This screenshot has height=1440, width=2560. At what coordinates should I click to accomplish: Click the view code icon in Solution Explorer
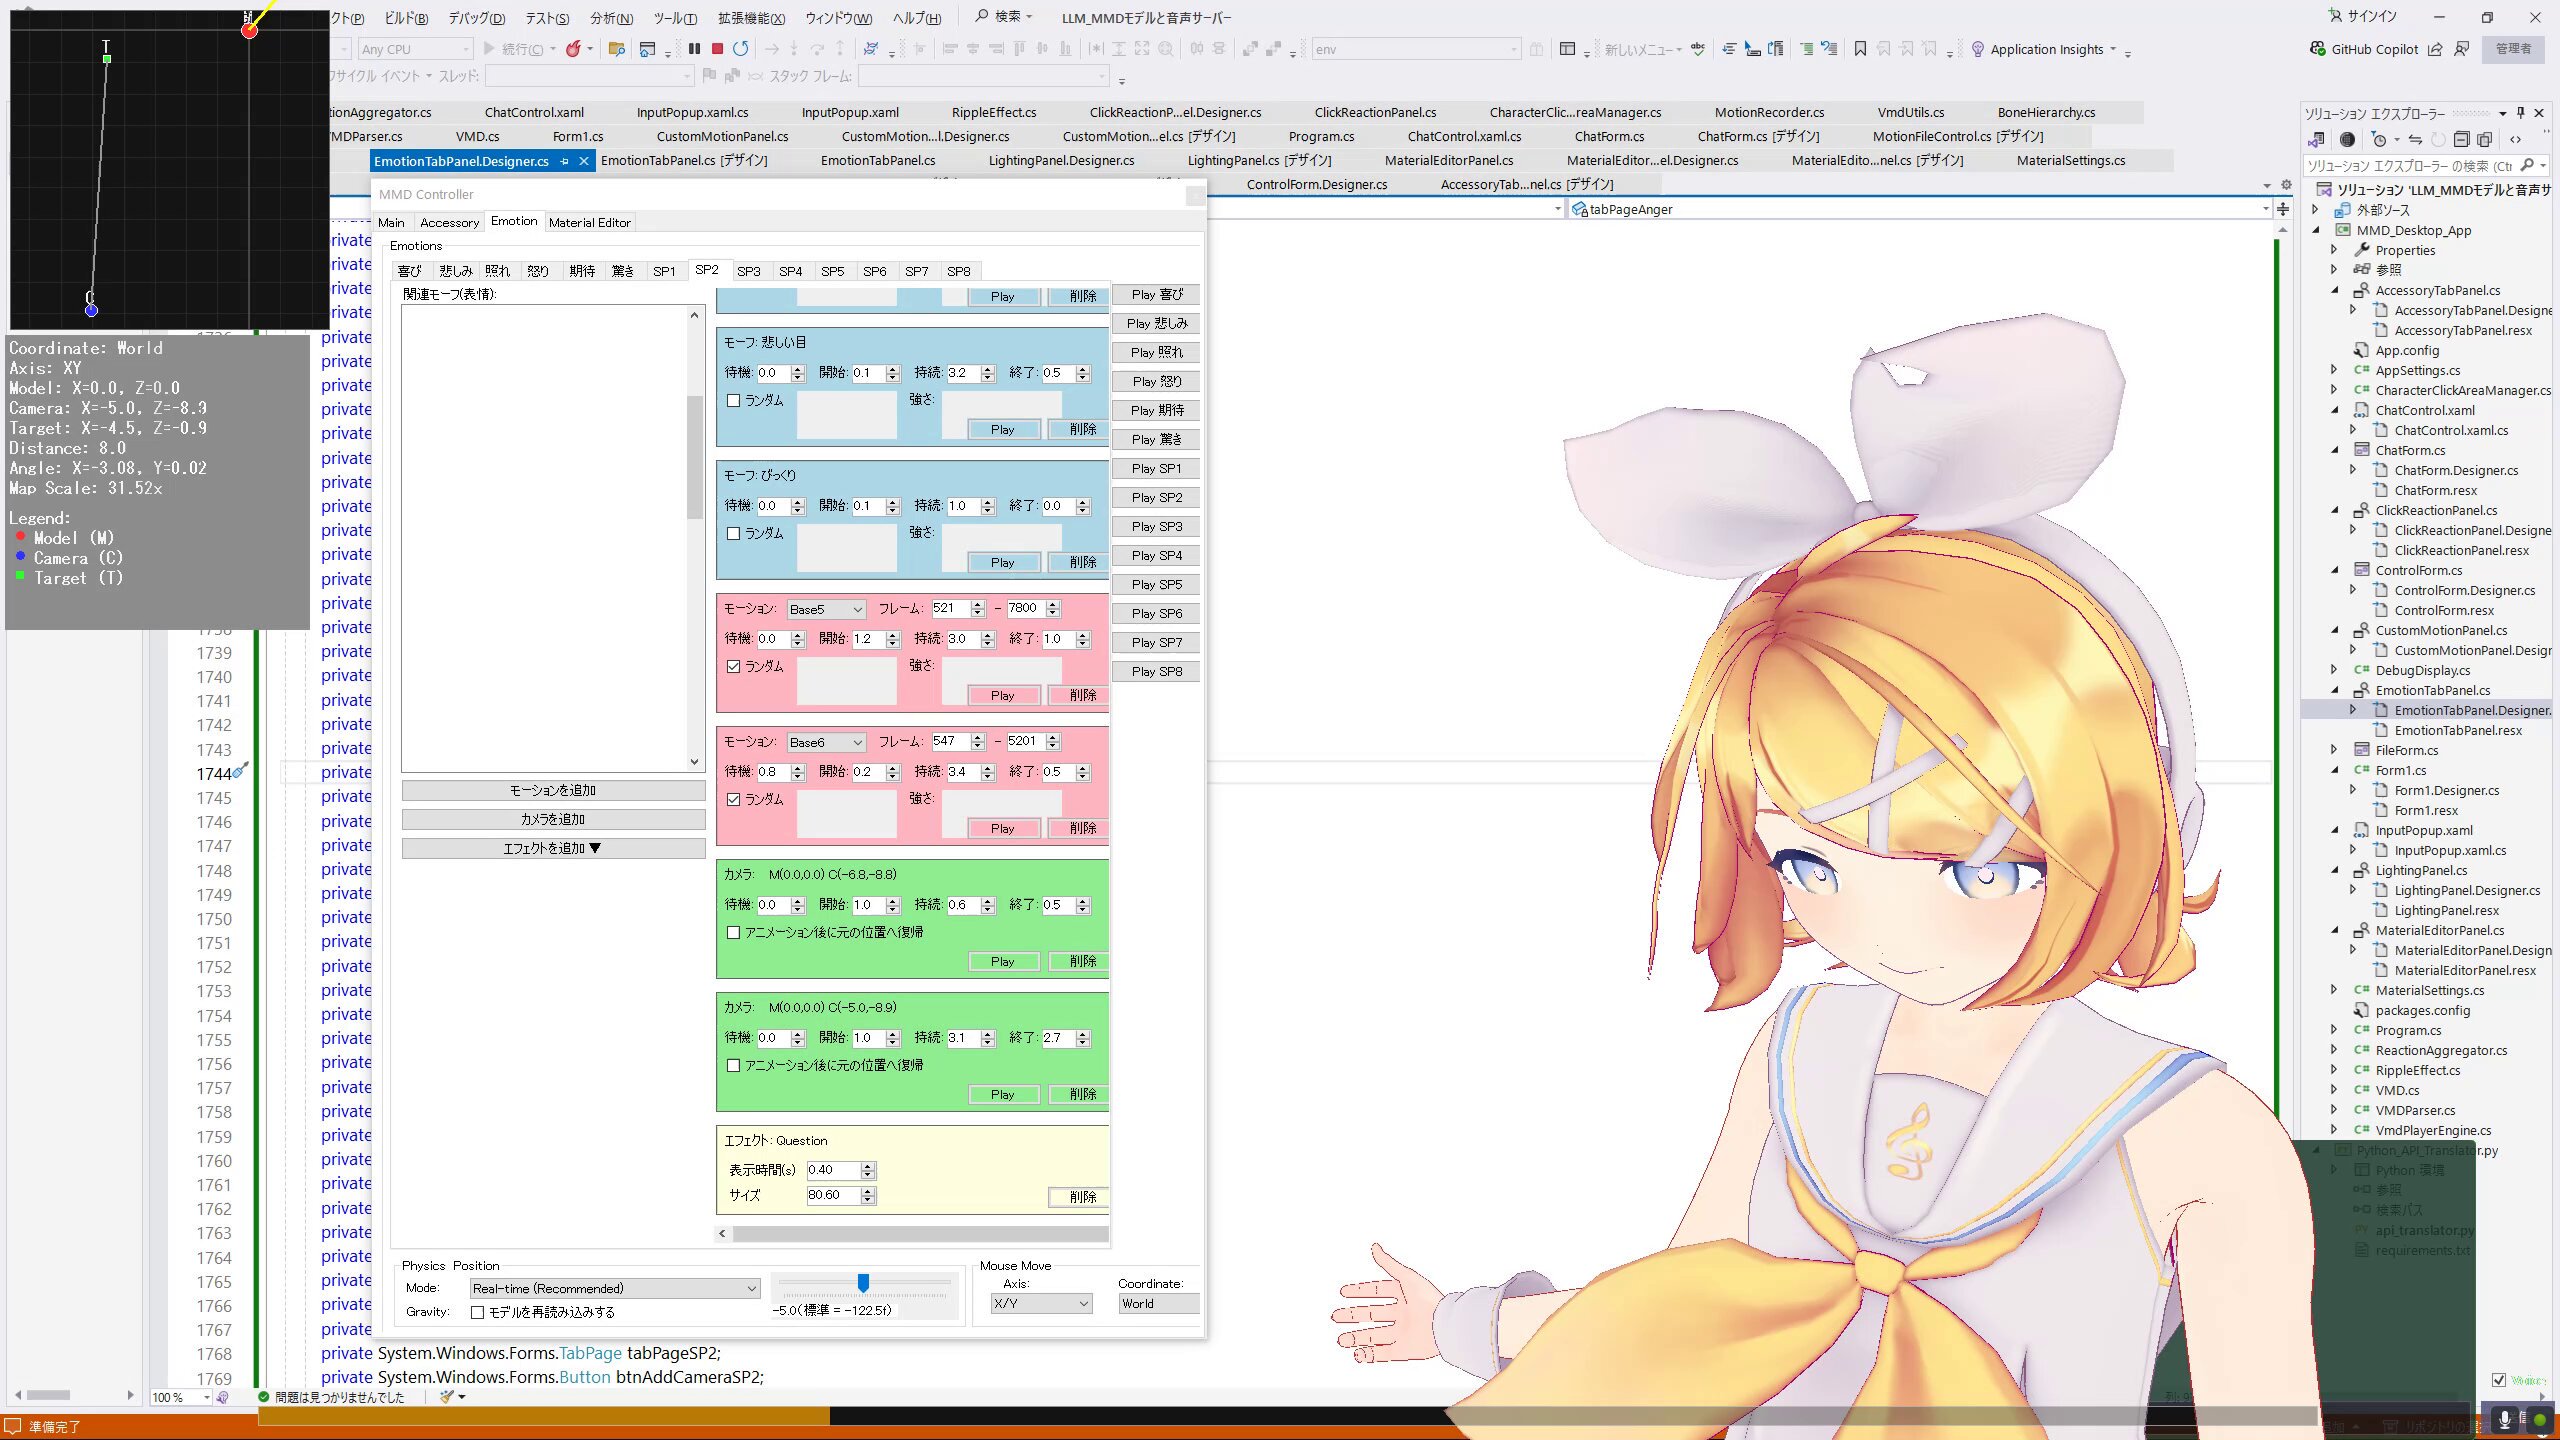[x=2516, y=140]
